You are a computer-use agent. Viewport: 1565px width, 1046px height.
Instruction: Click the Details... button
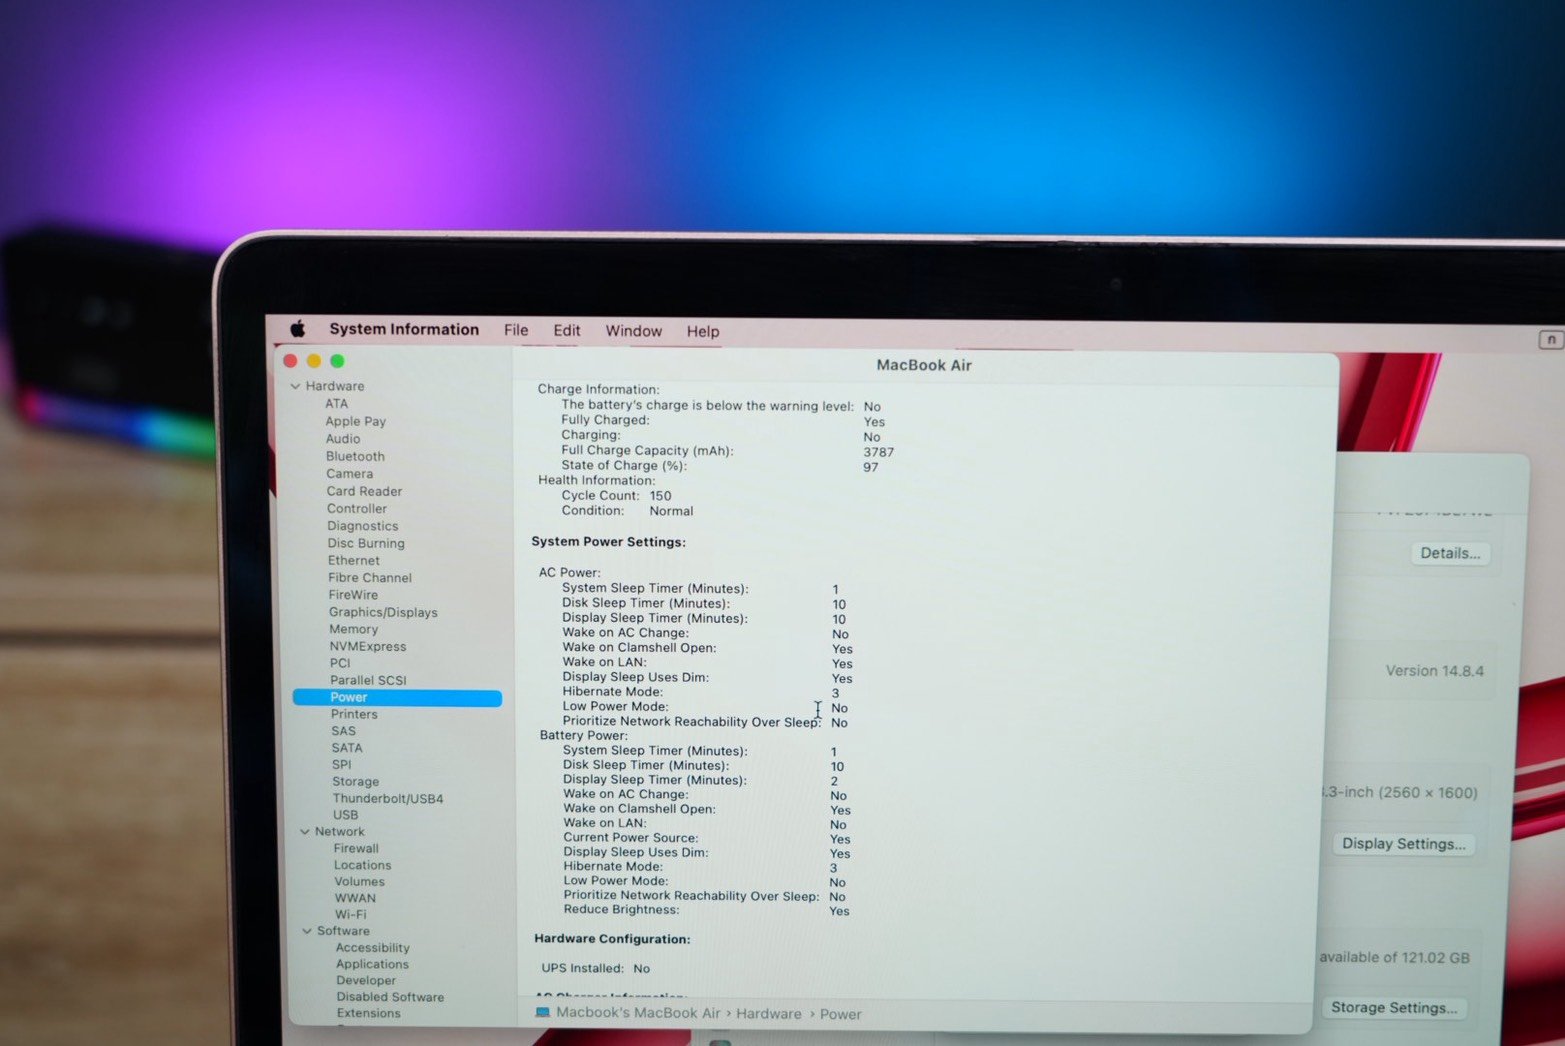(1450, 553)
